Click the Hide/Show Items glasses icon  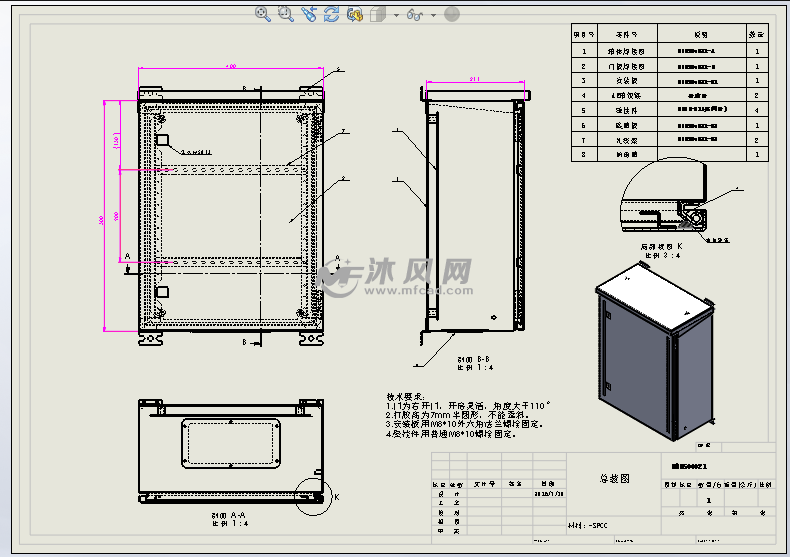pos(415,15)
